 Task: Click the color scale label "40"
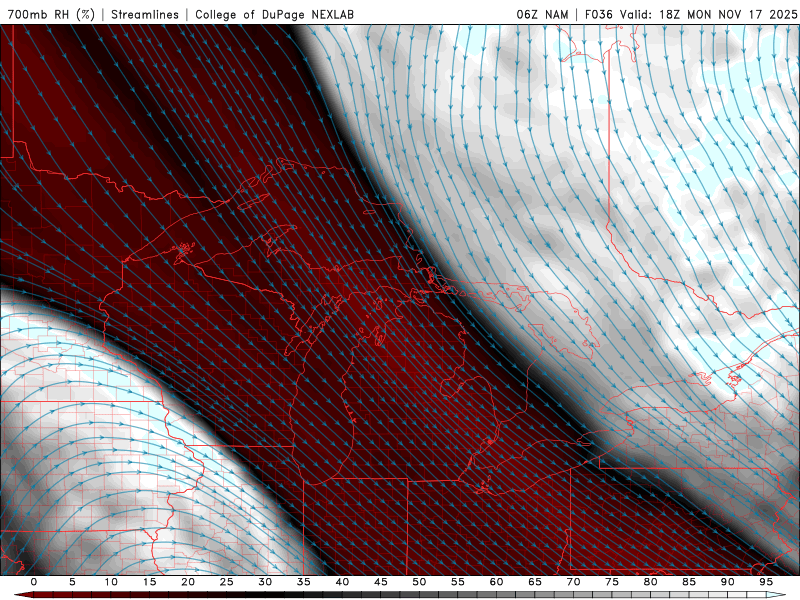click(x=342, y=582)
